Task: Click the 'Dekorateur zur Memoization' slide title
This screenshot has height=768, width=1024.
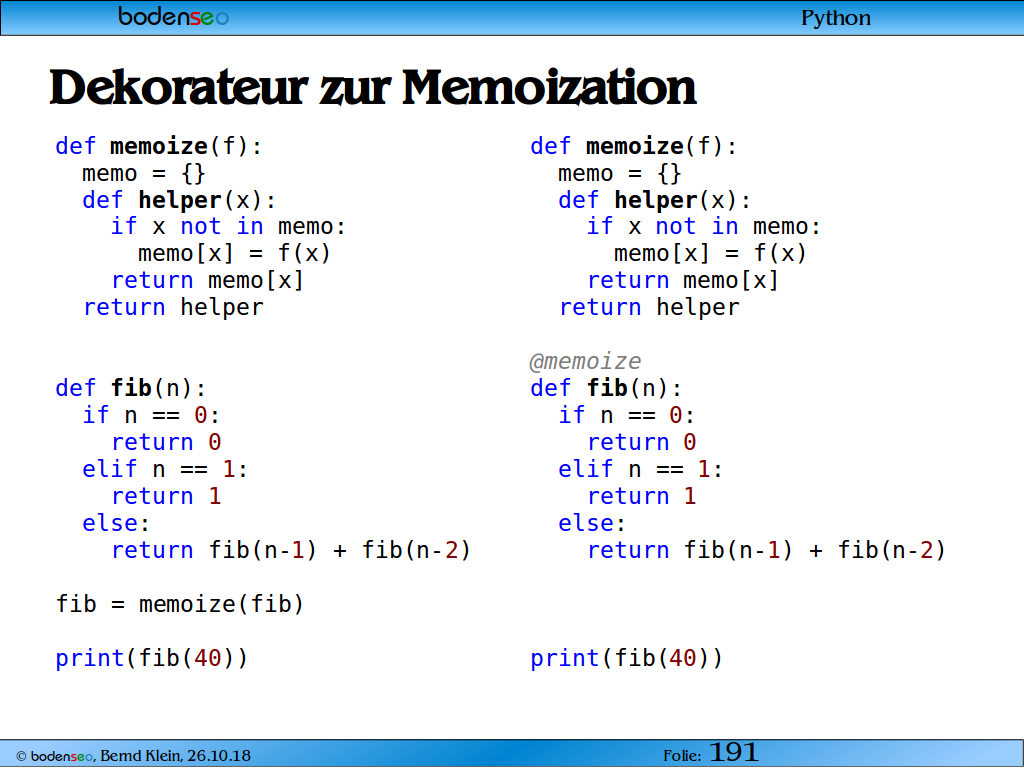Action: tap(373, 88)
